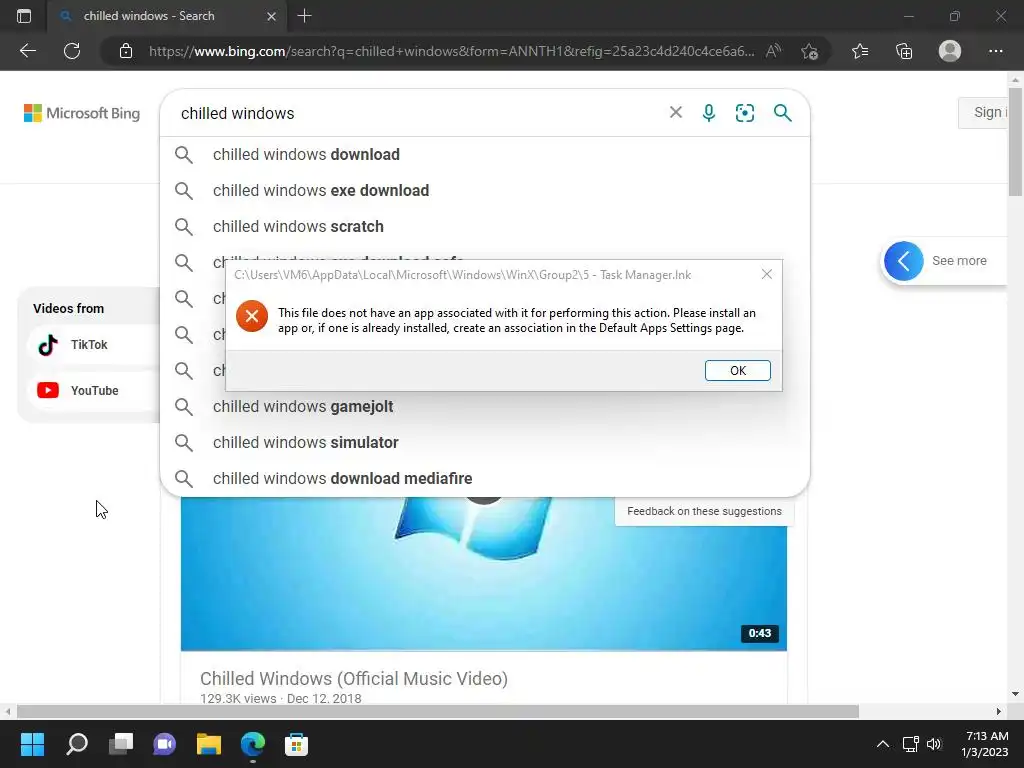This screenshot has height=768, width=1024.
Task: Open network status tray icon
Action: 910,744
